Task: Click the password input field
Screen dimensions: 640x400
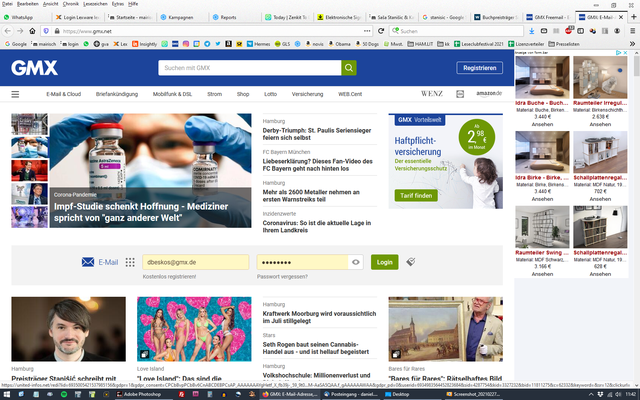Action: click(302, 262)
